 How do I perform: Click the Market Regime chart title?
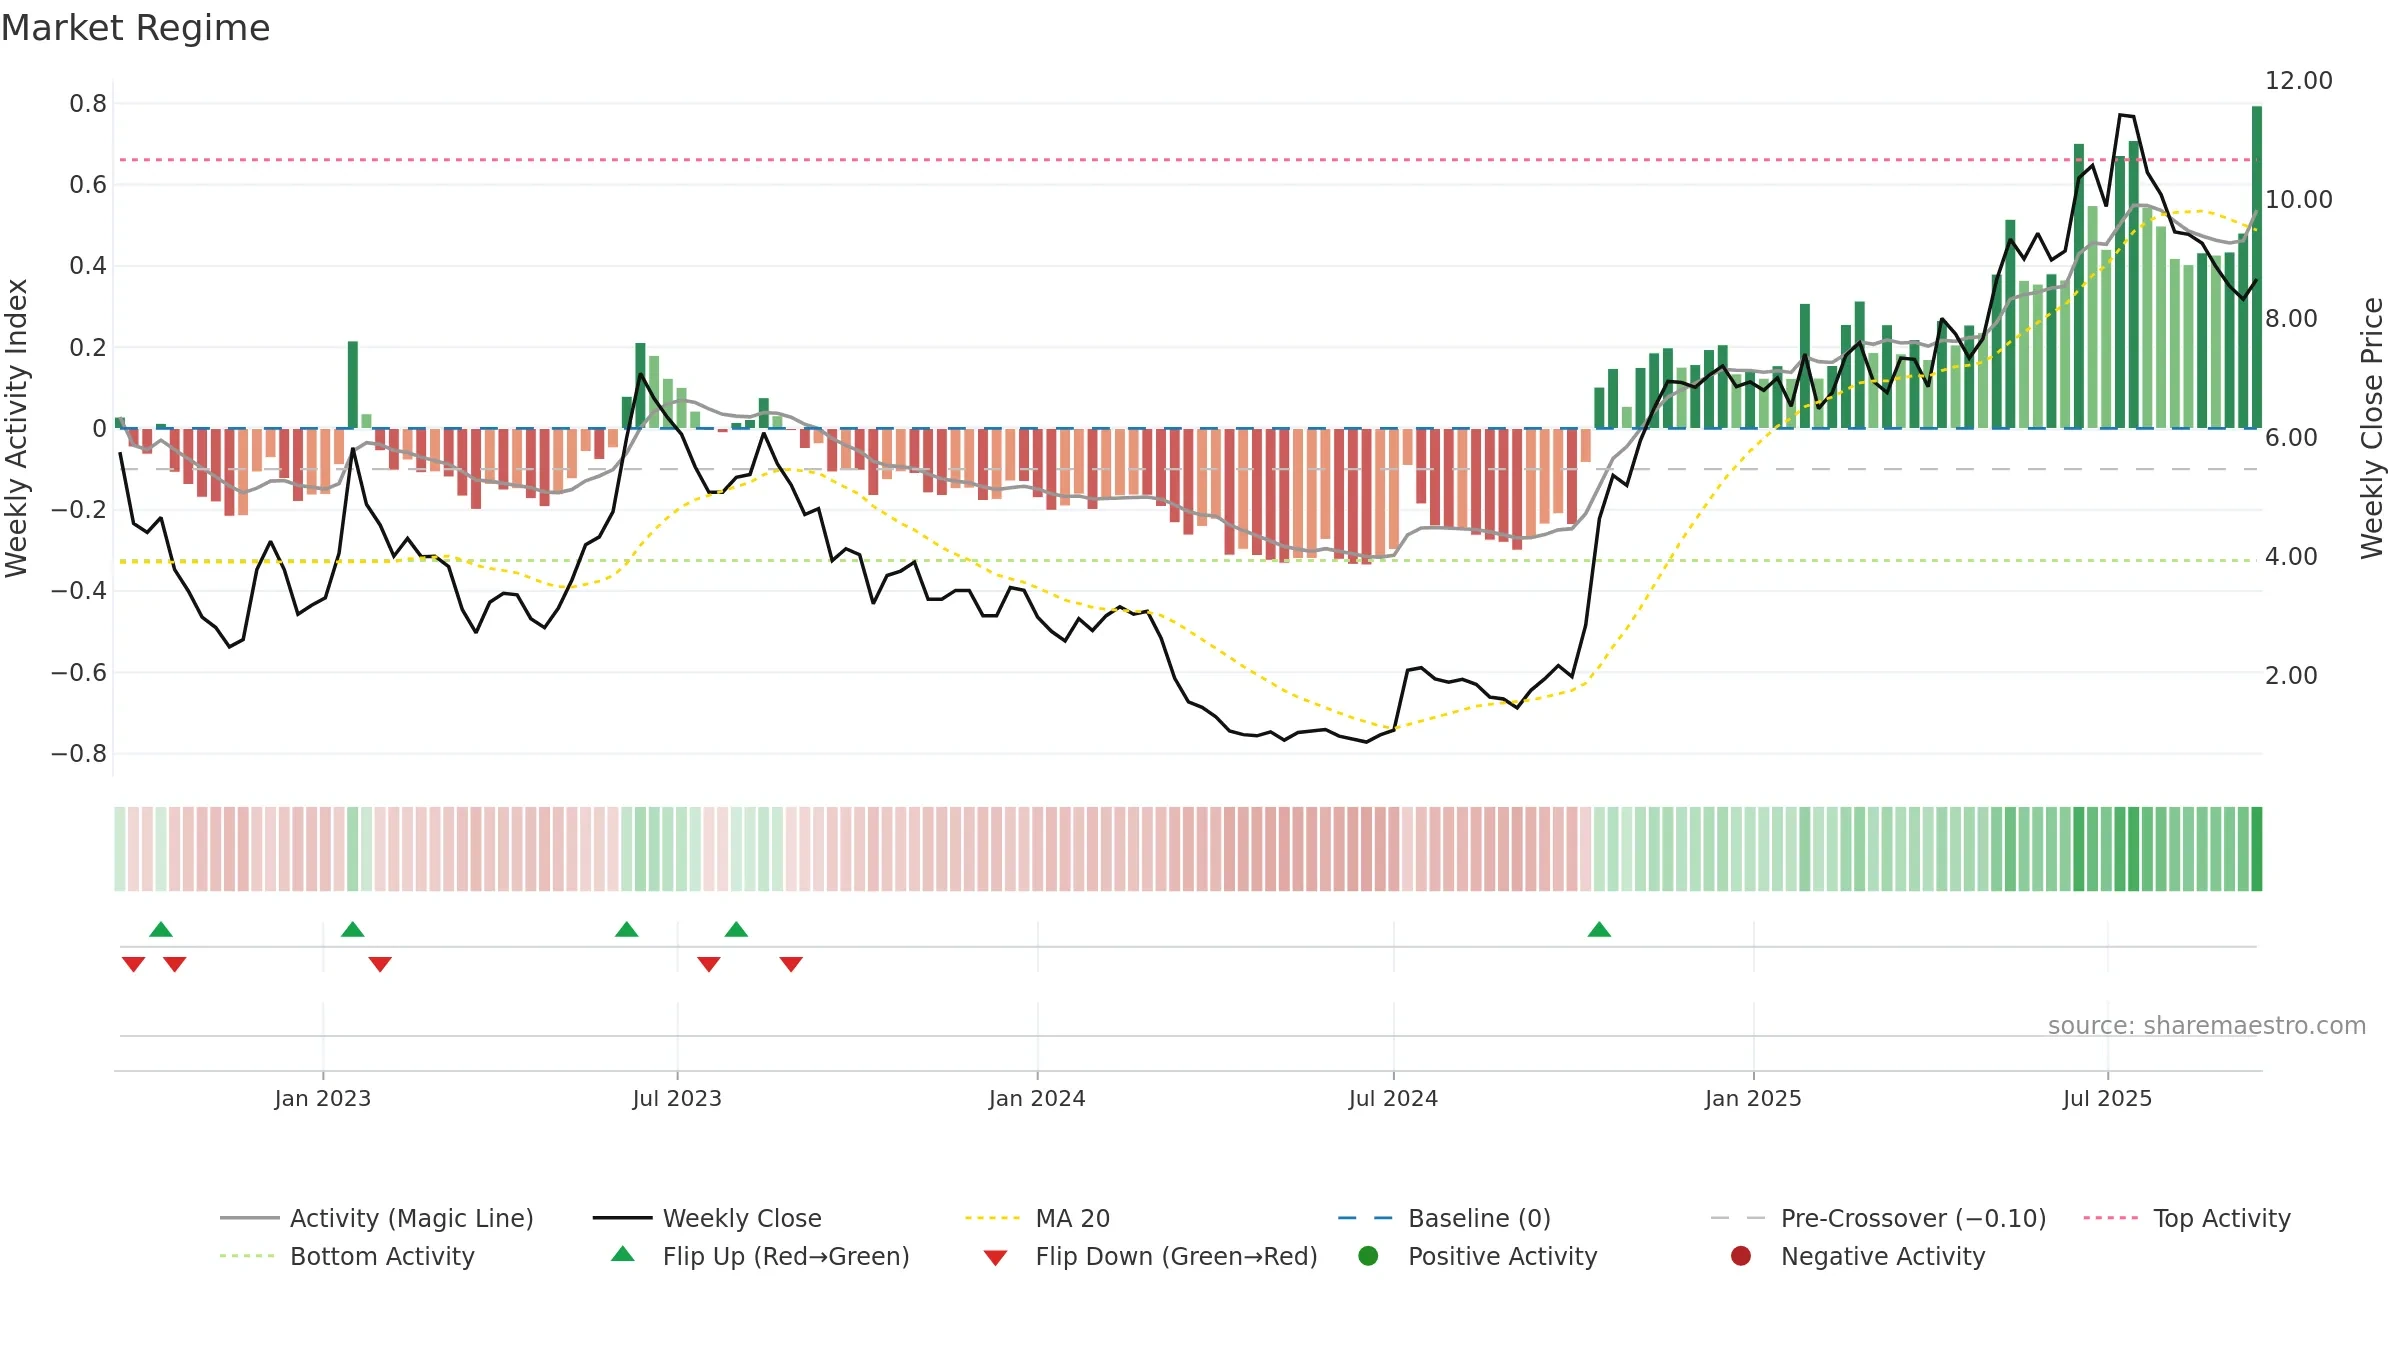point(135,28)
